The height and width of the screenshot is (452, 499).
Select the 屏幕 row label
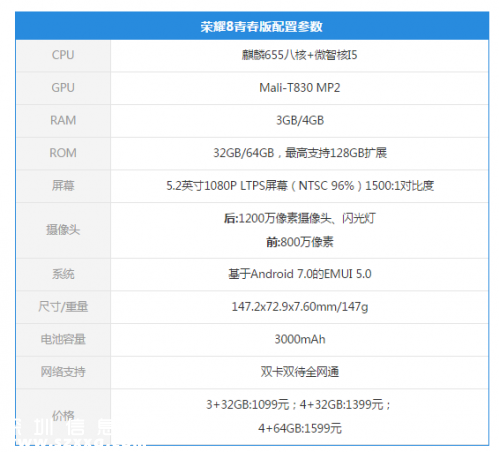tap(63, 185)
